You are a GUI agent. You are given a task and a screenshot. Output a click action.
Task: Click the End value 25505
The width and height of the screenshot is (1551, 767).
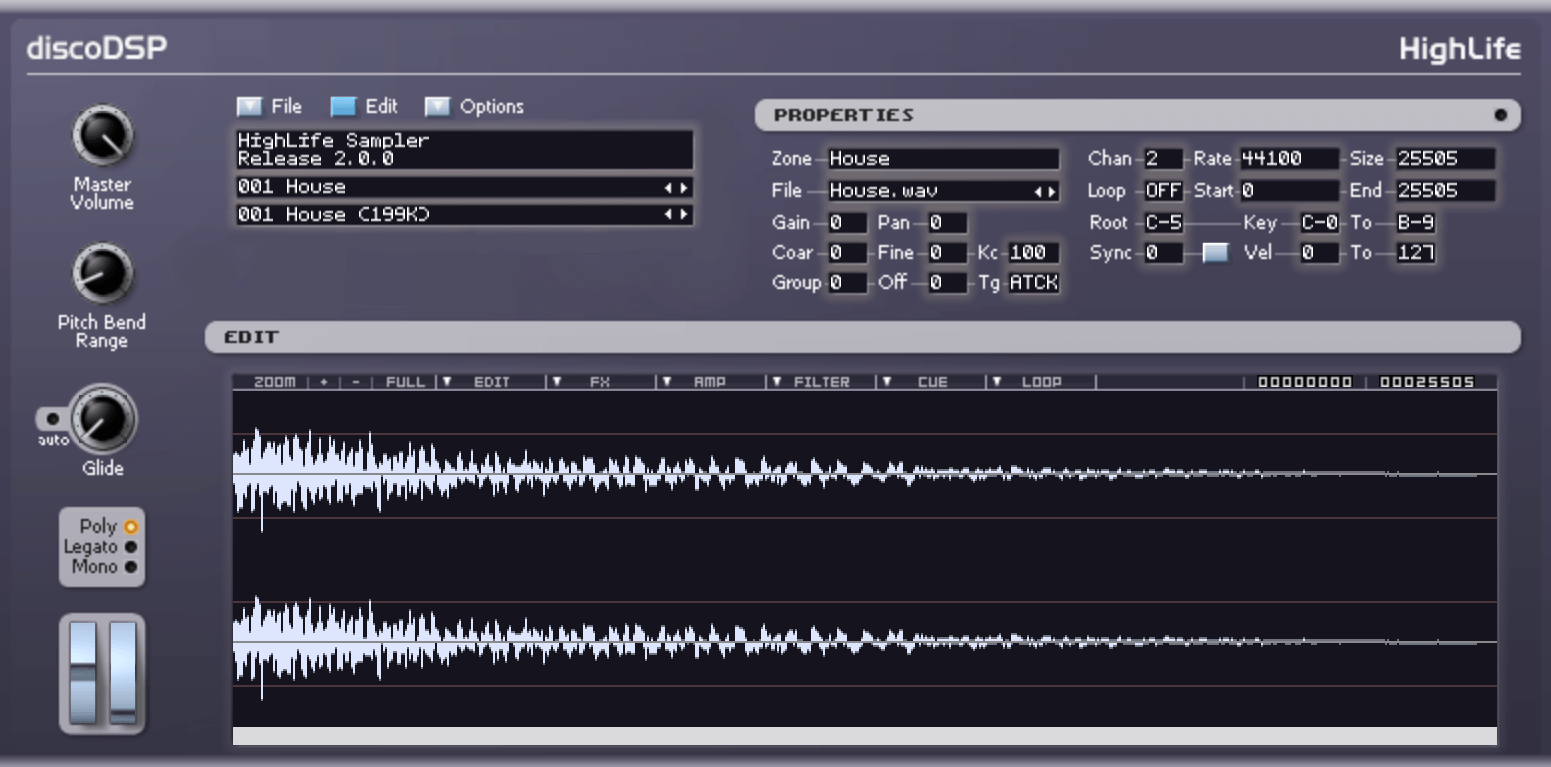[x=1446, y=191]
